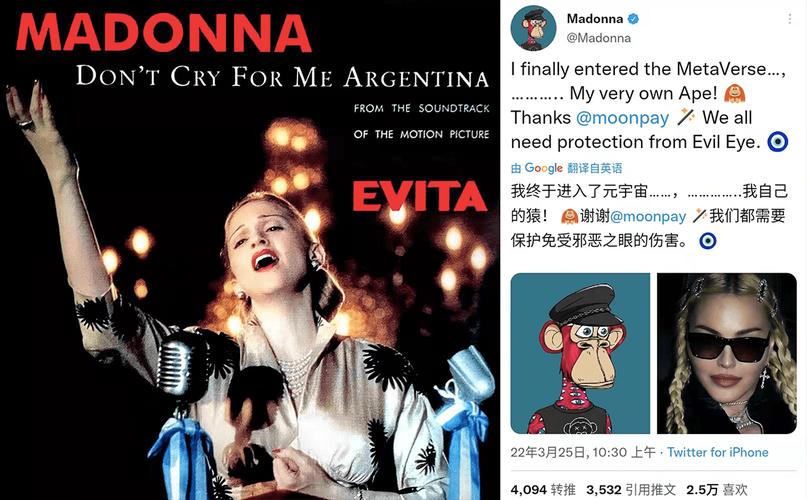The height and width of the screenshot is (500, 807).
Task: View the 3,532 引用推文 quote tweets
Action: point(630,489)
